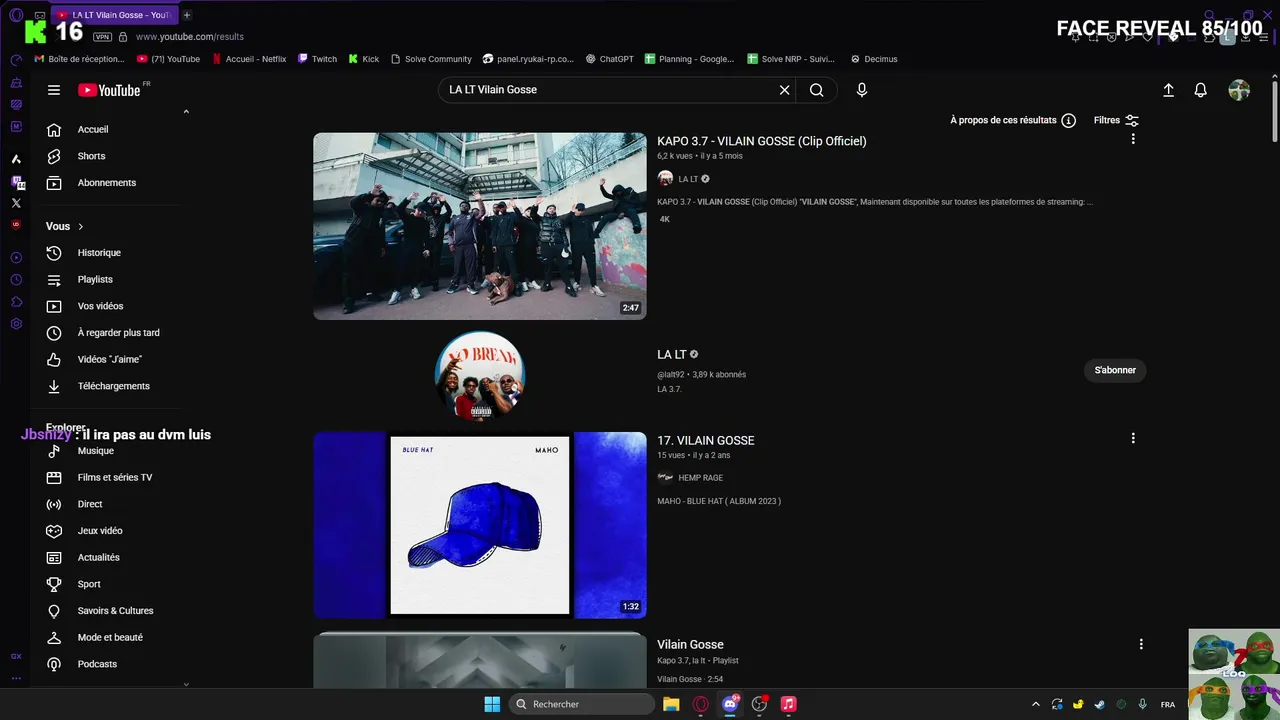Open HEMP RAGE channel link
The width and height of the screenshot is (1280, 720).
point(700,478)
